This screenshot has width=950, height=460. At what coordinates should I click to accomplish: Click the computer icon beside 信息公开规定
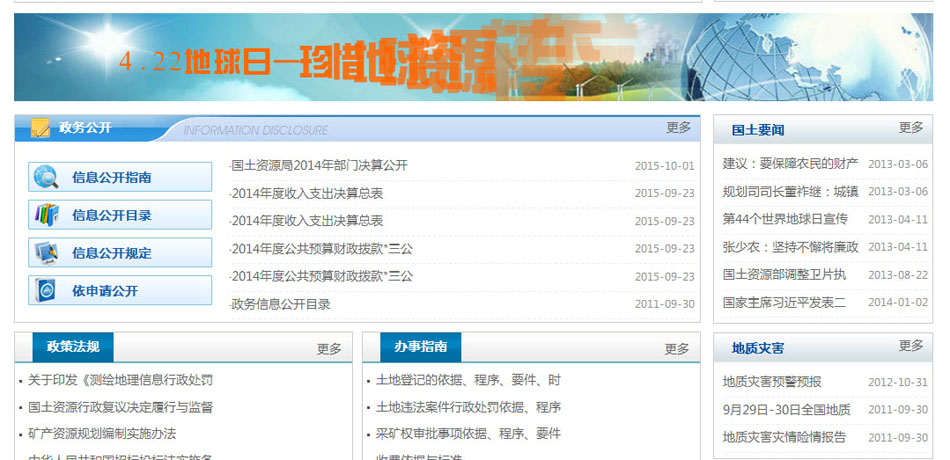click(46, 253)
